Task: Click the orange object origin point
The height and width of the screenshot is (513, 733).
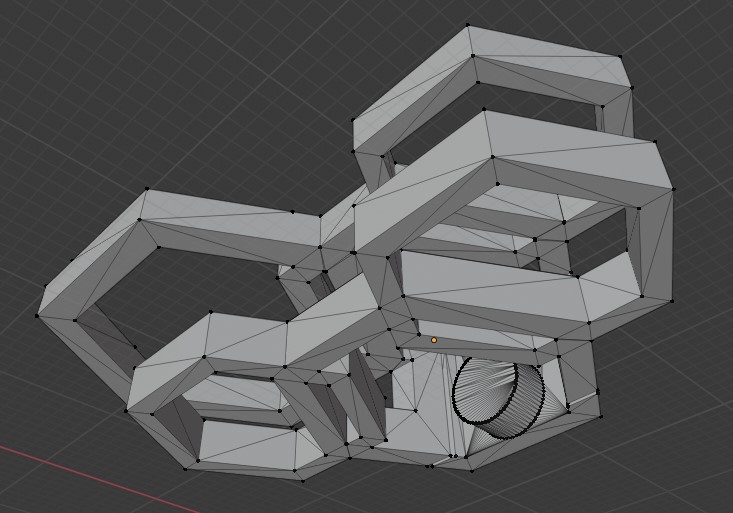Action: click(434, 340)
